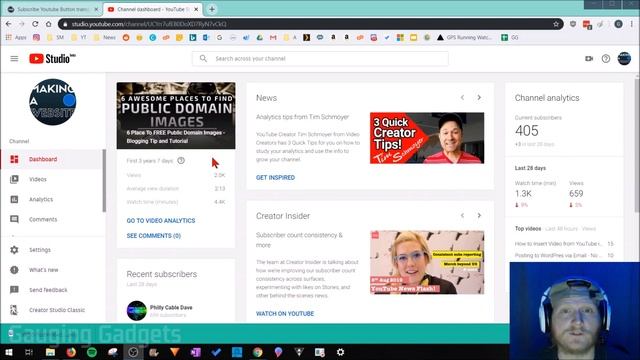Image resolution: width=640 pixels, height=360 pixels.
Task: Open a new browser tab
Action: (212, 9)
